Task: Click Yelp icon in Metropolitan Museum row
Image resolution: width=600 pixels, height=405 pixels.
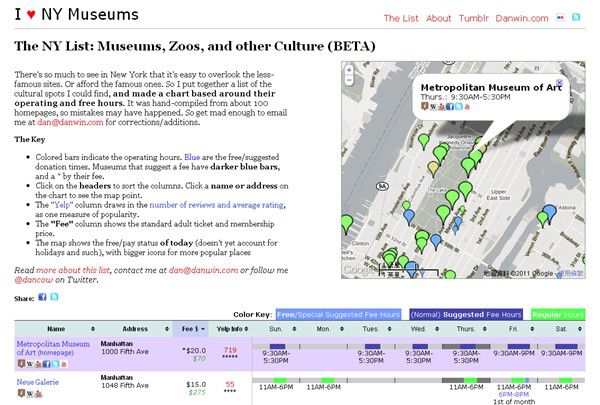Action: 38,364
